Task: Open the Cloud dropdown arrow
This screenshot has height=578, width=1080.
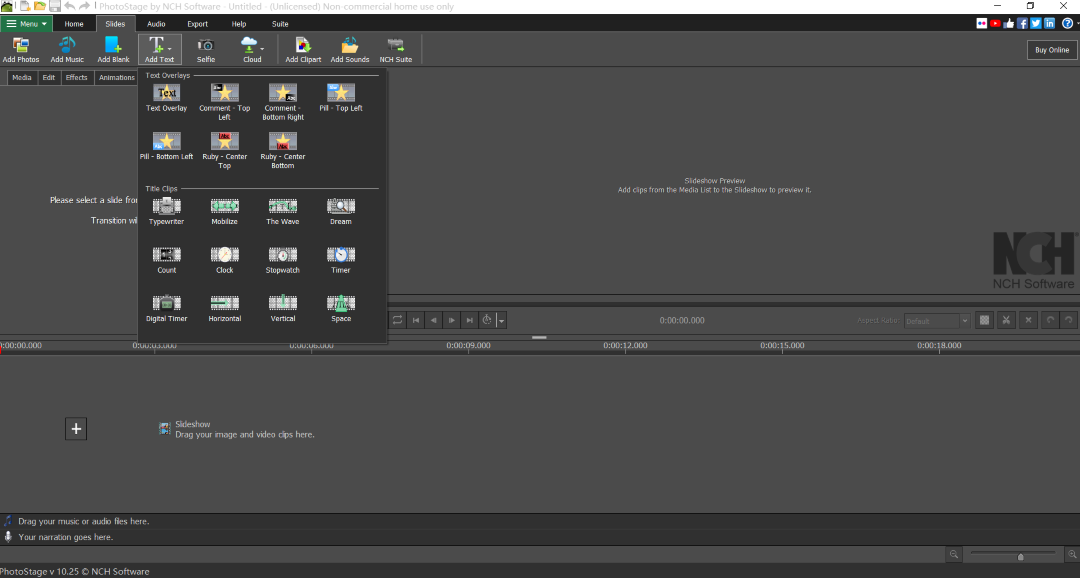Action: (x=263, y=47)
